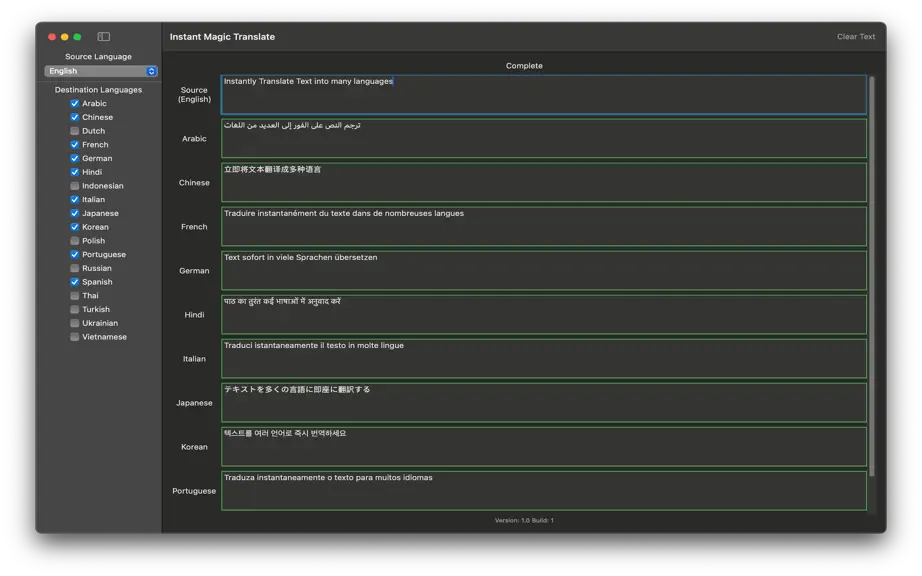Select the Chinese translation text box
Image resolution: width=922 pixels, height=576 pixels.
click(543, 183)
